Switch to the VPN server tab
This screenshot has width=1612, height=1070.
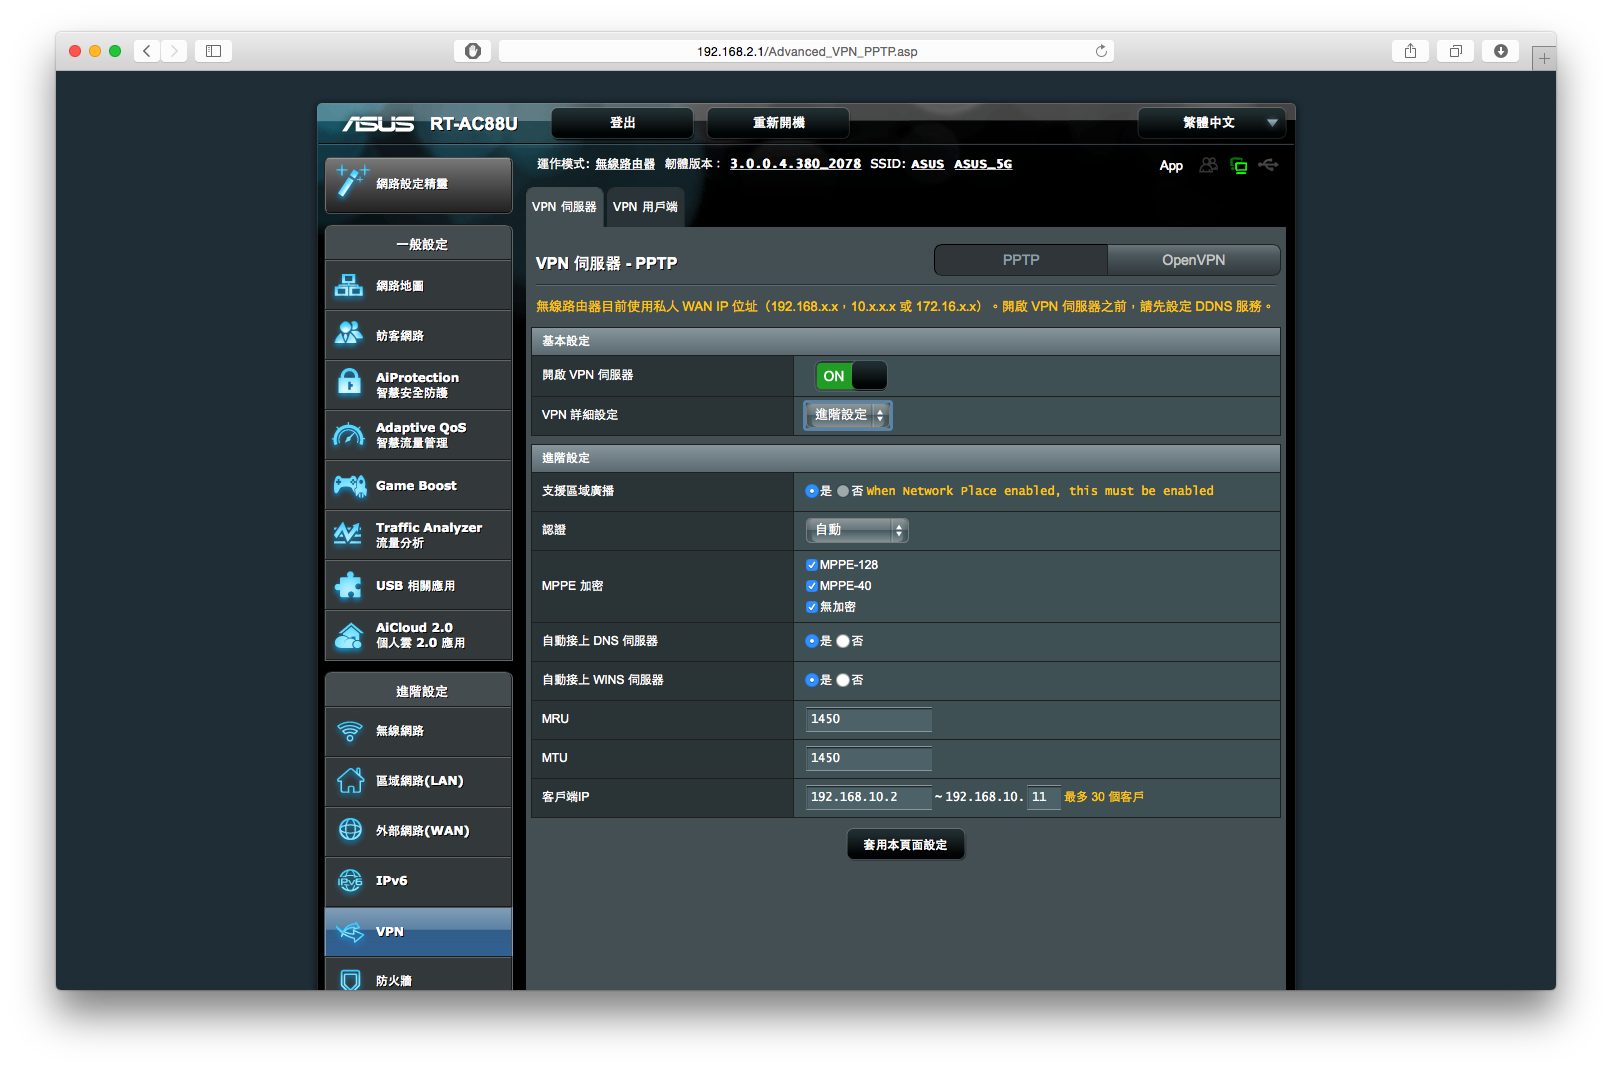click(x=564, y=207)
